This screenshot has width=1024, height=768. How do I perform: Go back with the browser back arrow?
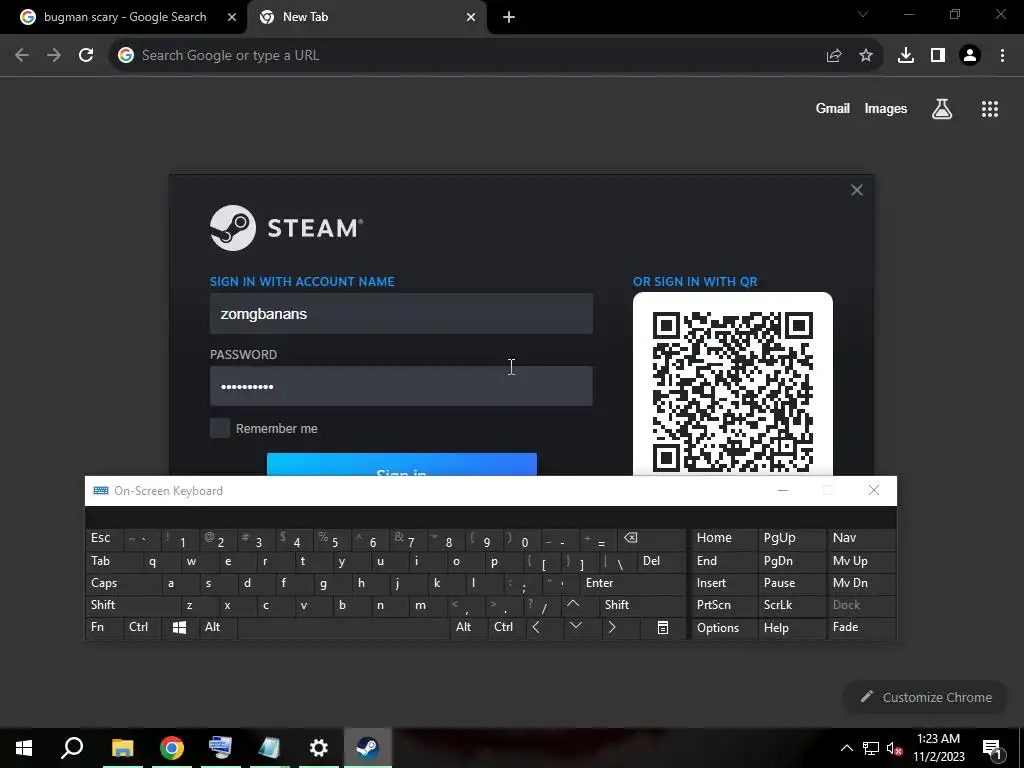[x=22, y=56]
